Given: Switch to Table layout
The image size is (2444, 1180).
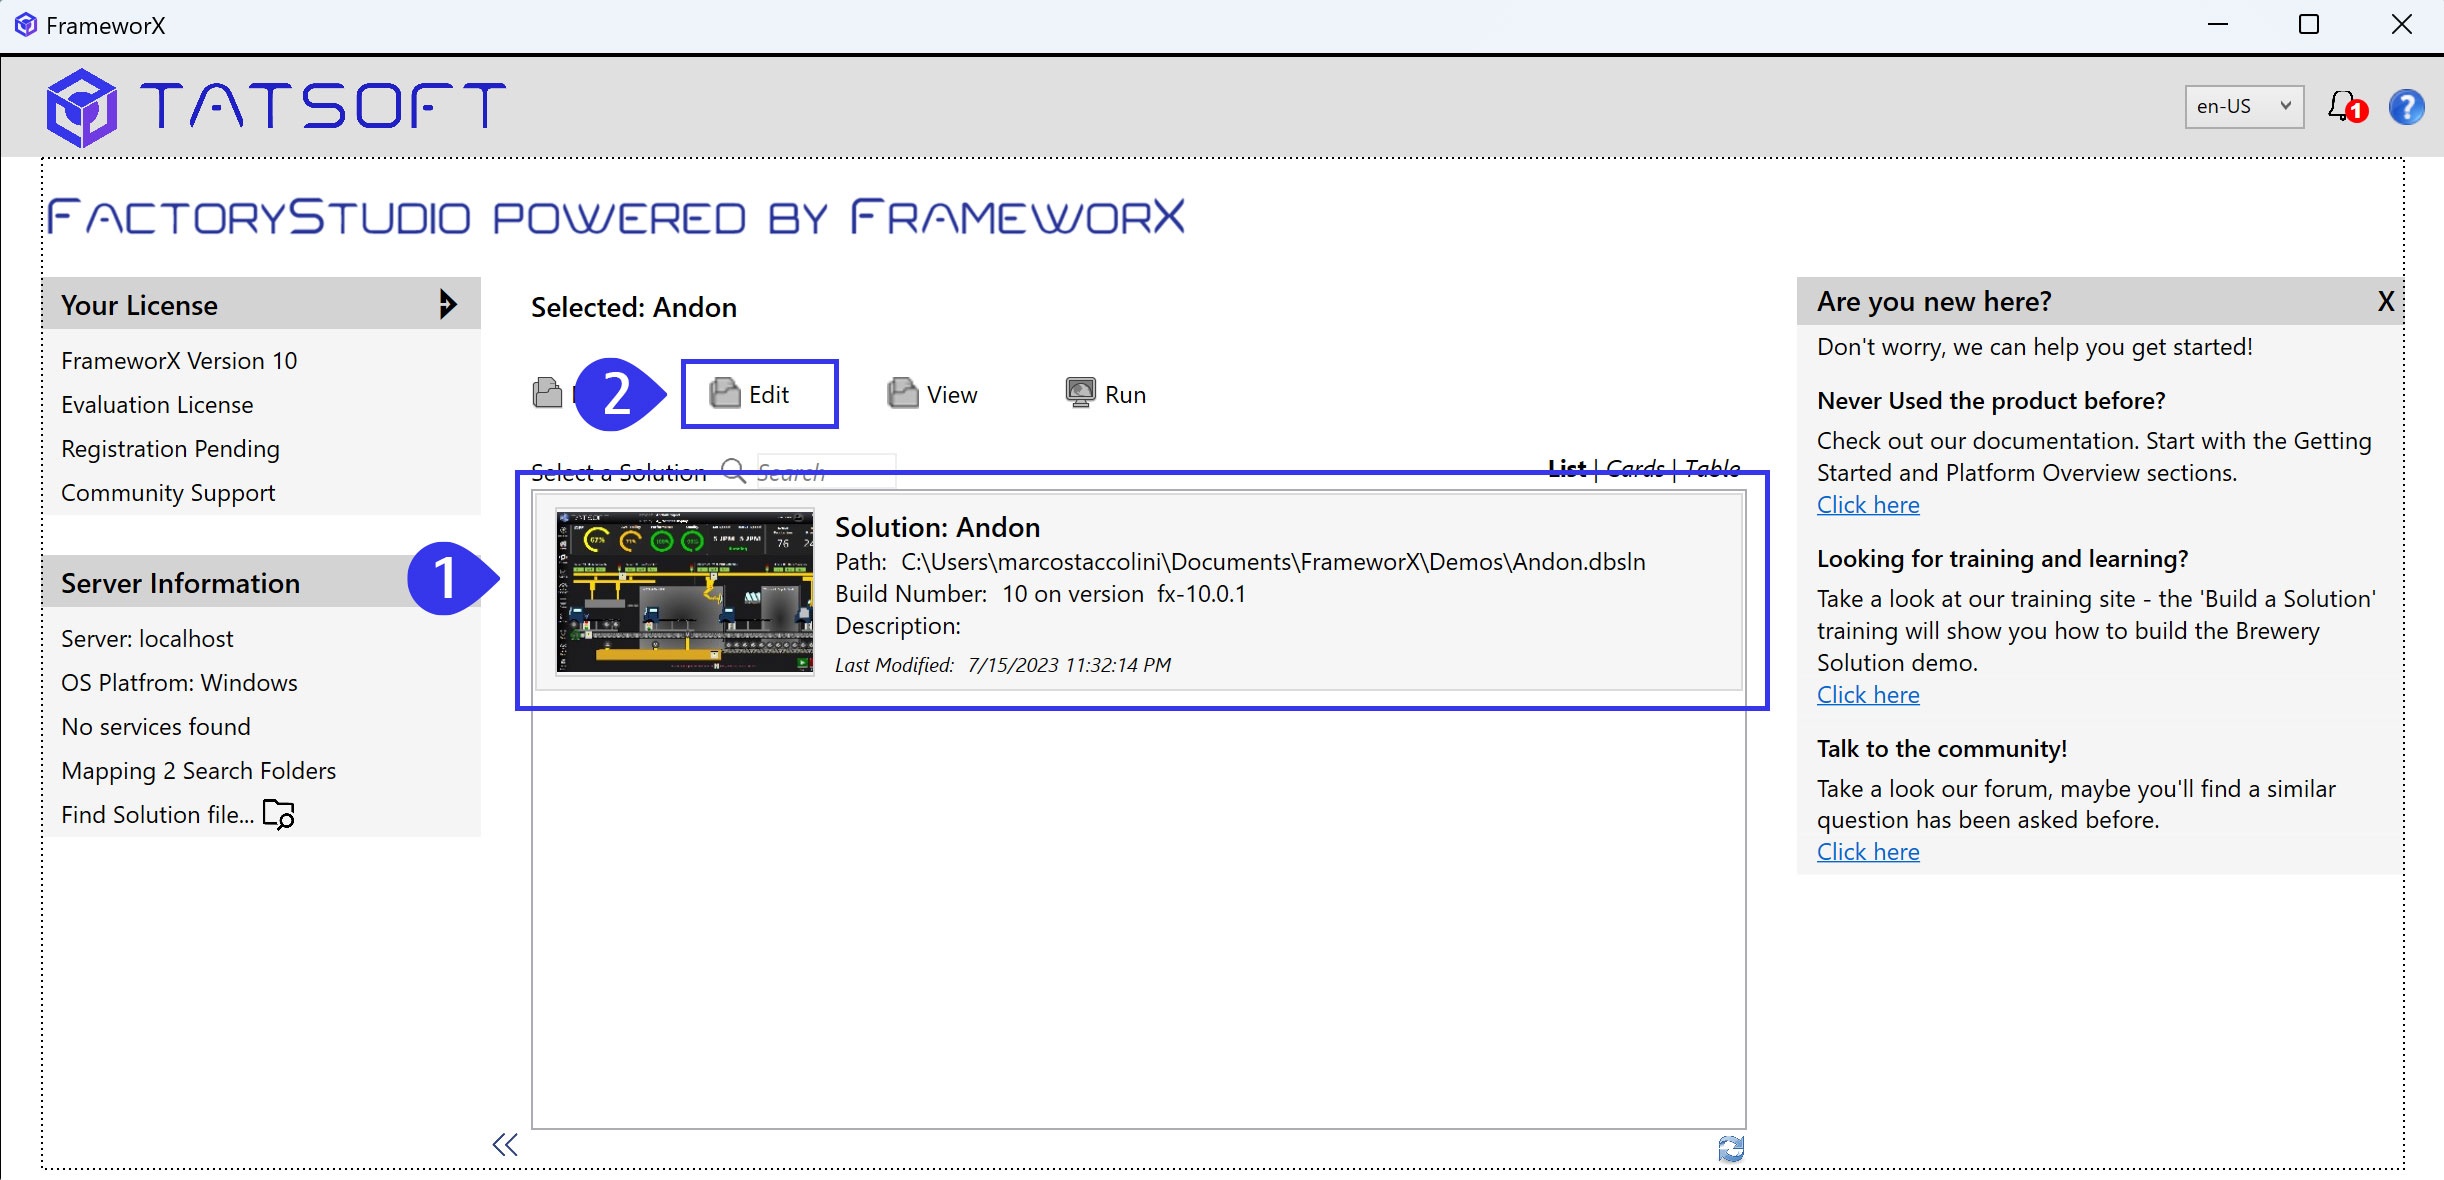Looking at the screenshot, I should point(1712,468).
